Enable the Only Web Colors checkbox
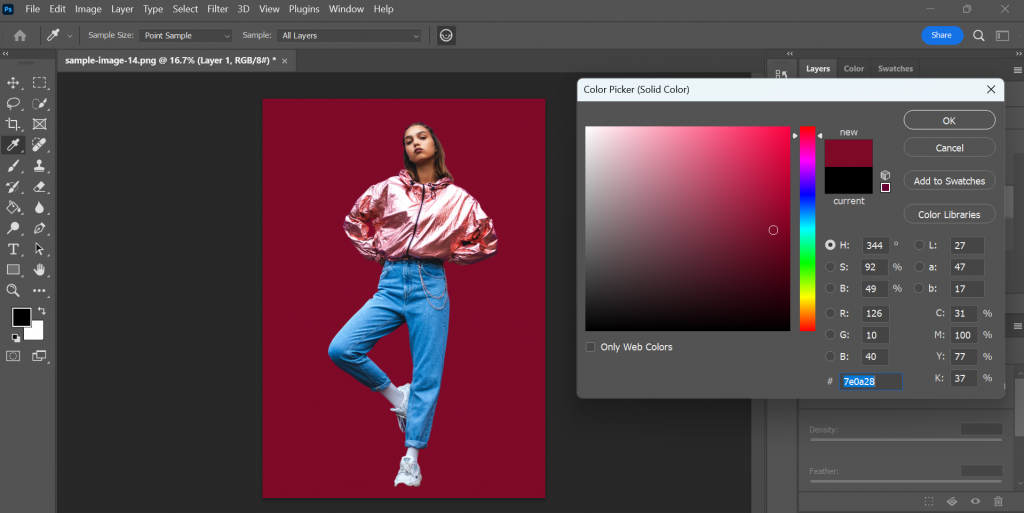The image size is (1024, 513). click(x=591, y=347)
